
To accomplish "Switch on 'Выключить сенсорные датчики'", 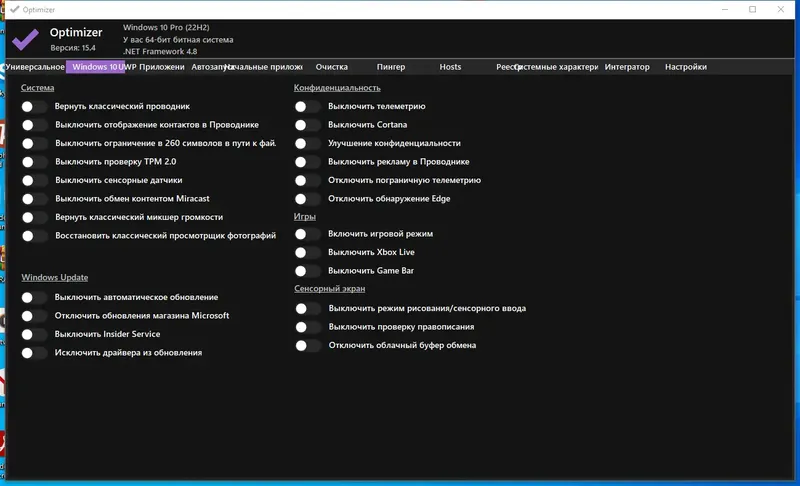I will coord(34,180).
